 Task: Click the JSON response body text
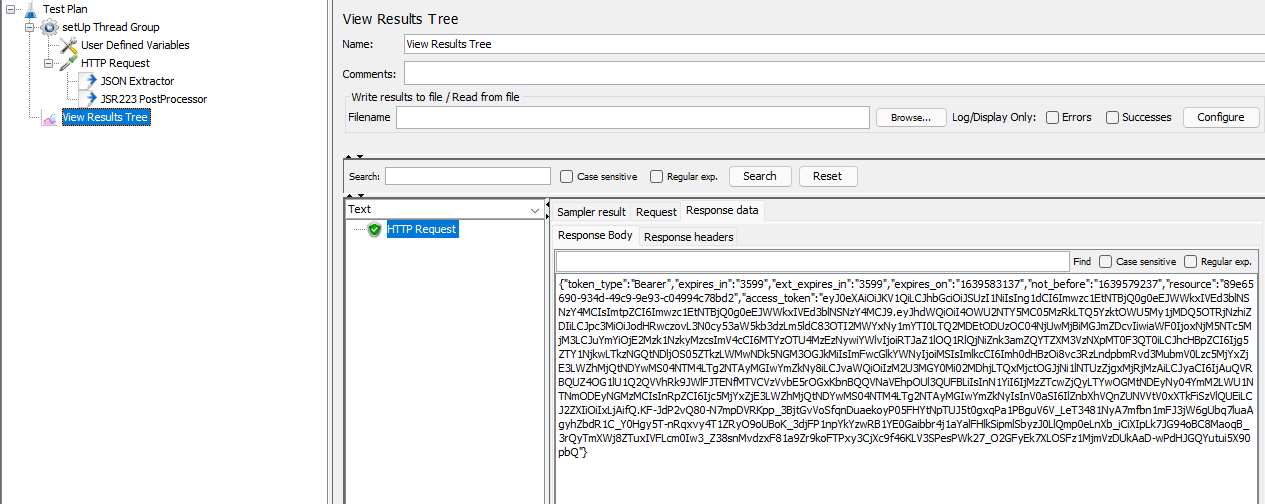click(906, 368)
